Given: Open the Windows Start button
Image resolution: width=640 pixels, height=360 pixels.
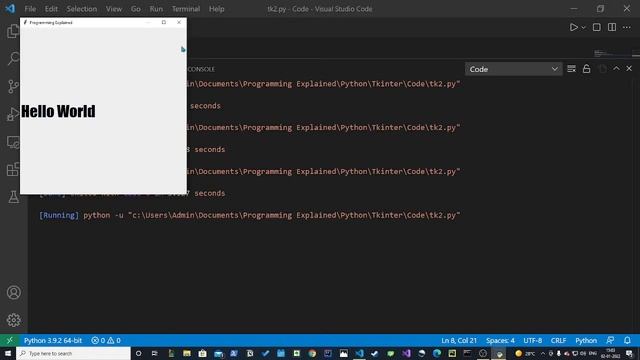Looking at the screenshot, I should tap(8, 353).
